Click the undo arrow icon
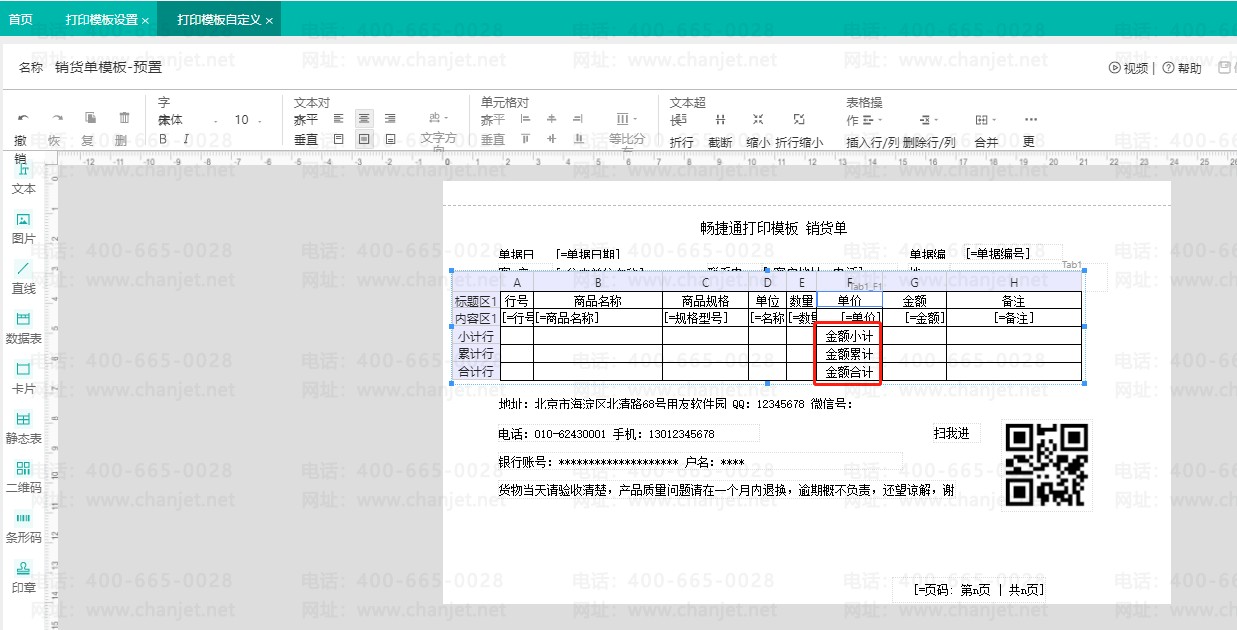The image size is (1237, 630). tap(22, 118)
